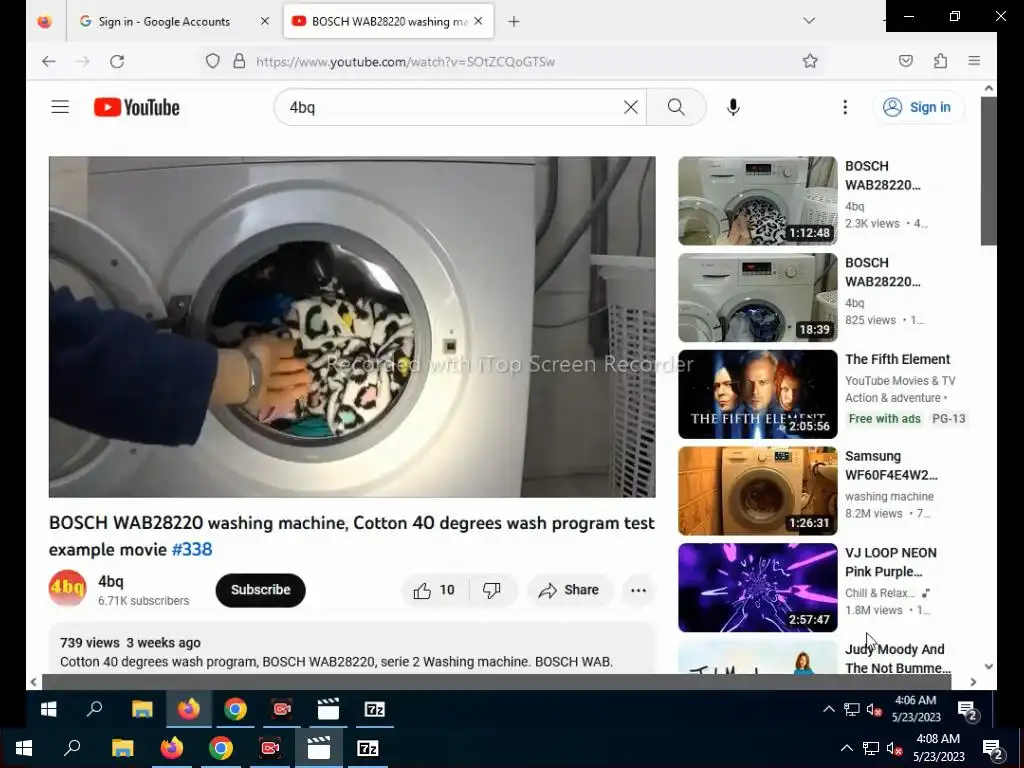Screen dimensions: 1024x768
Task: Open YouTube settings three-dot menu
Action: tap(845, 107)
